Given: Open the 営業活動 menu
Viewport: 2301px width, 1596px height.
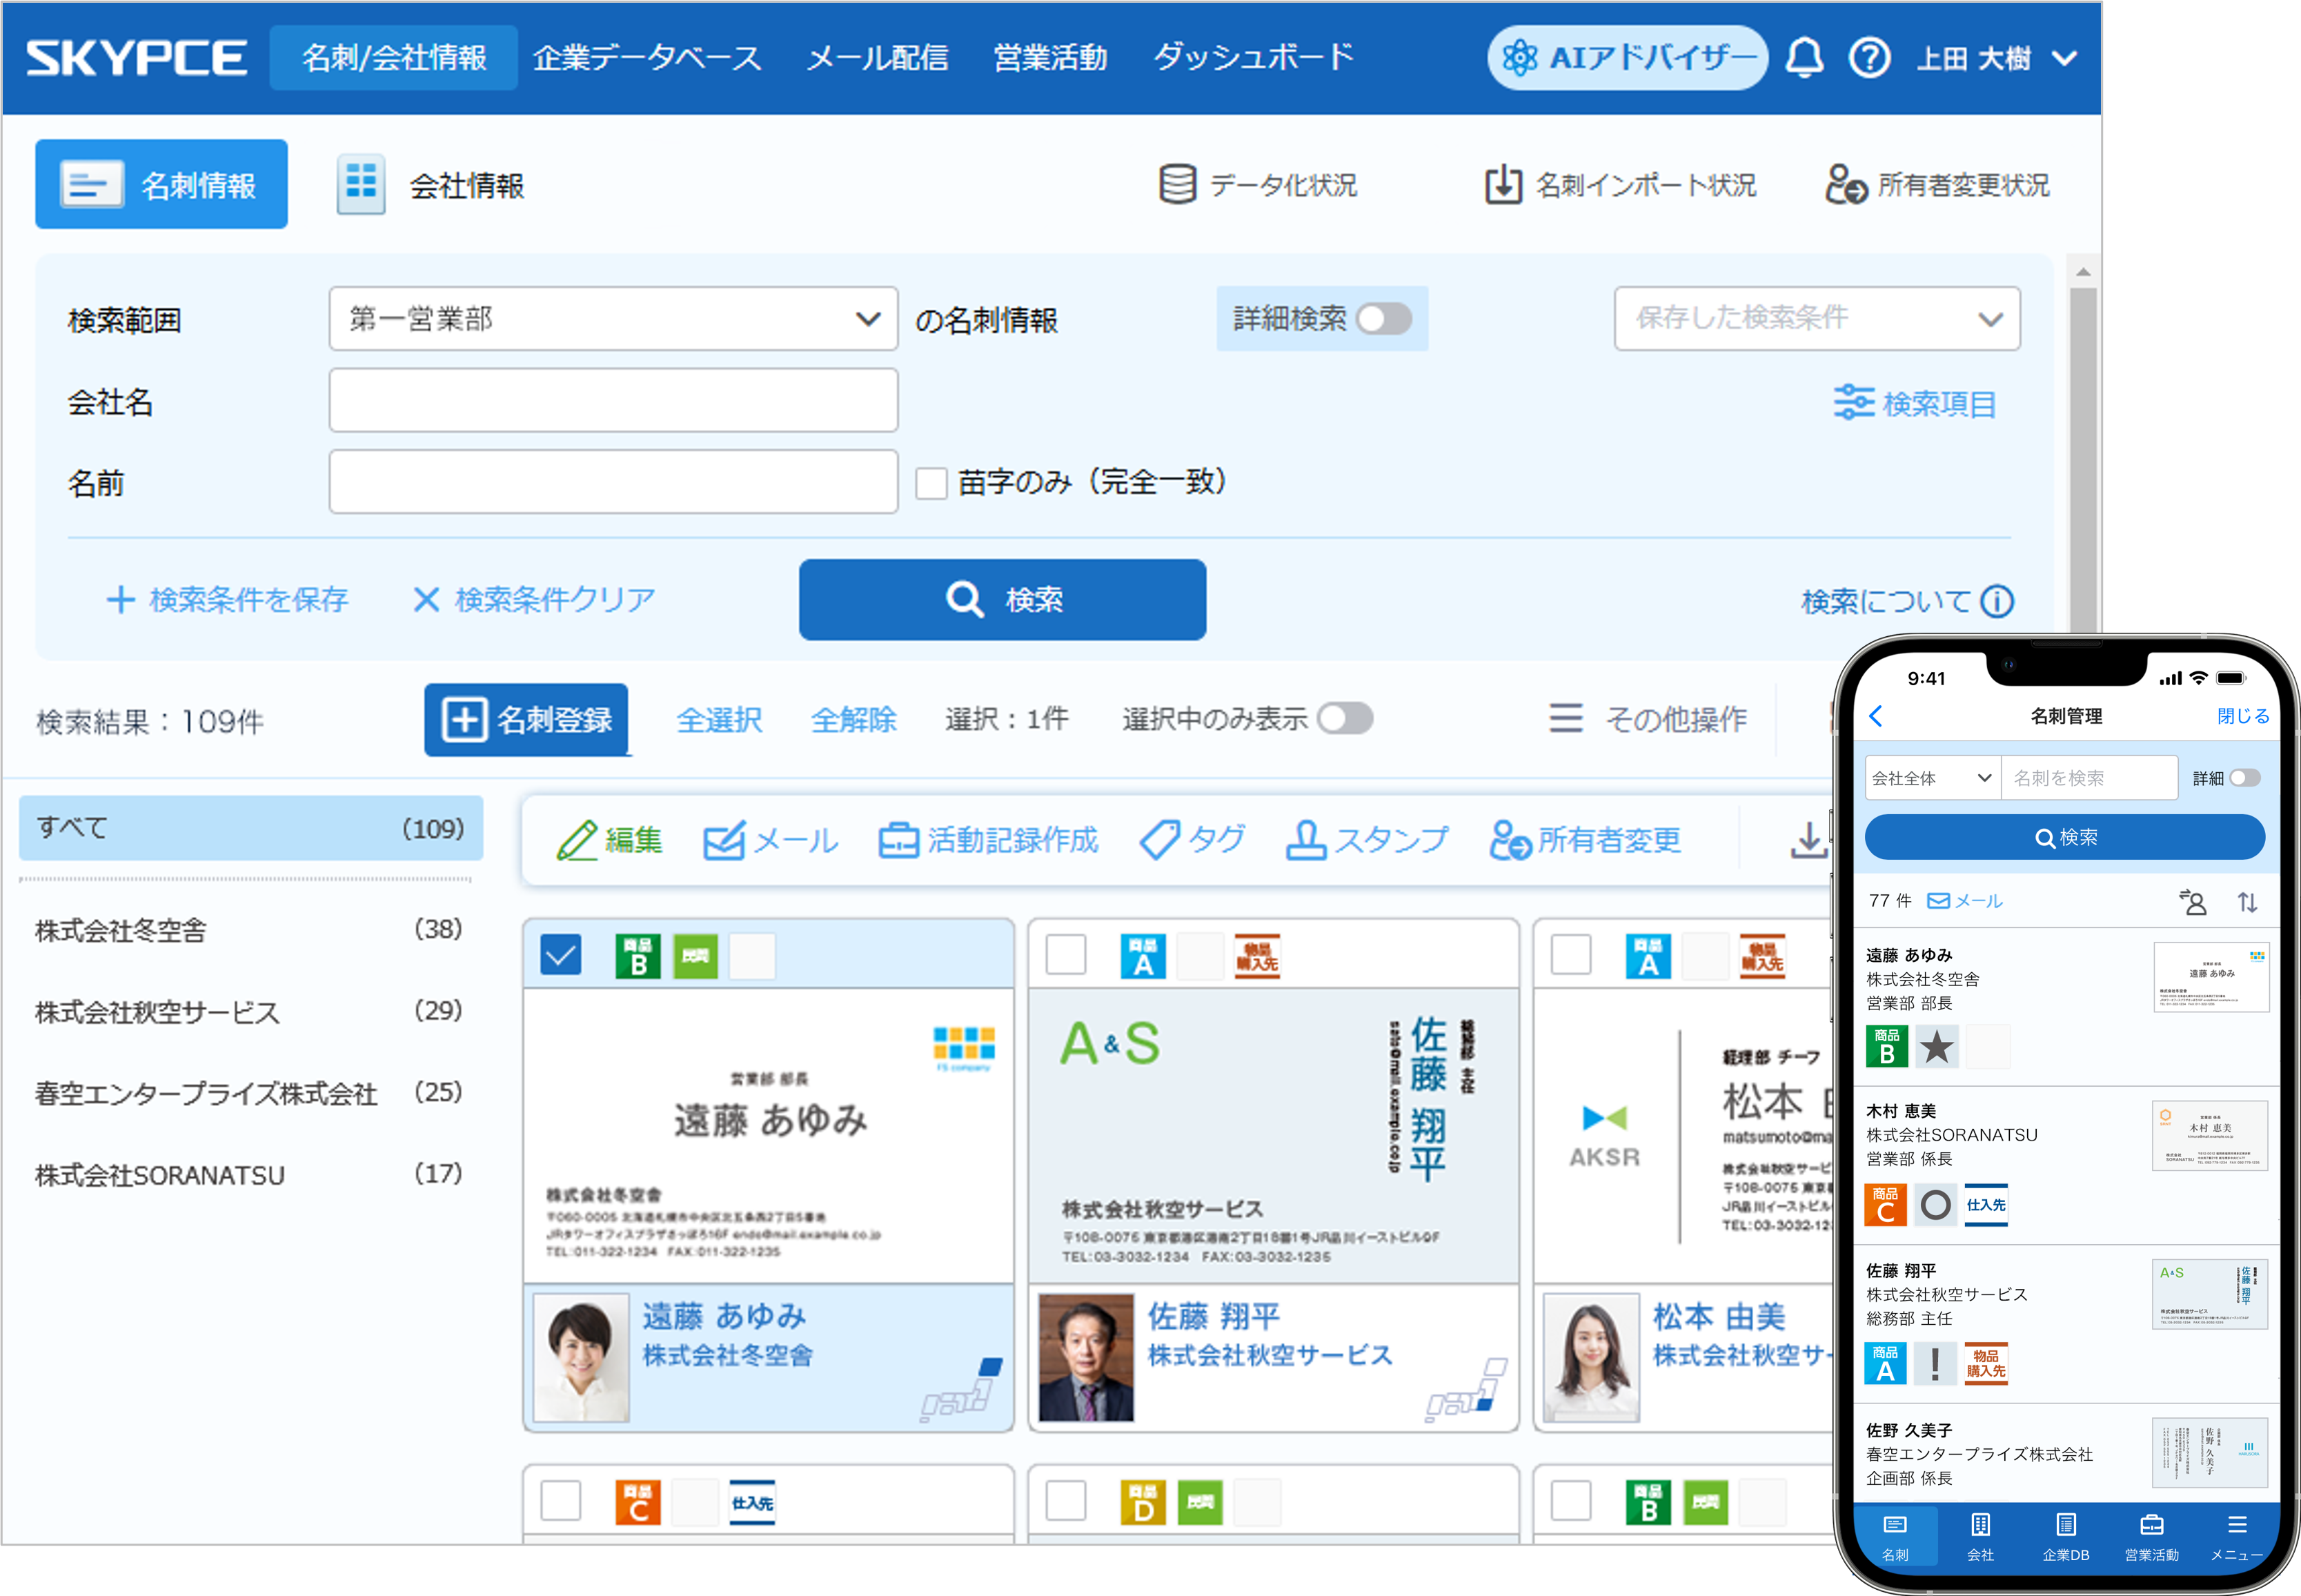Looking at the screenshot, I should point(1050,58).
